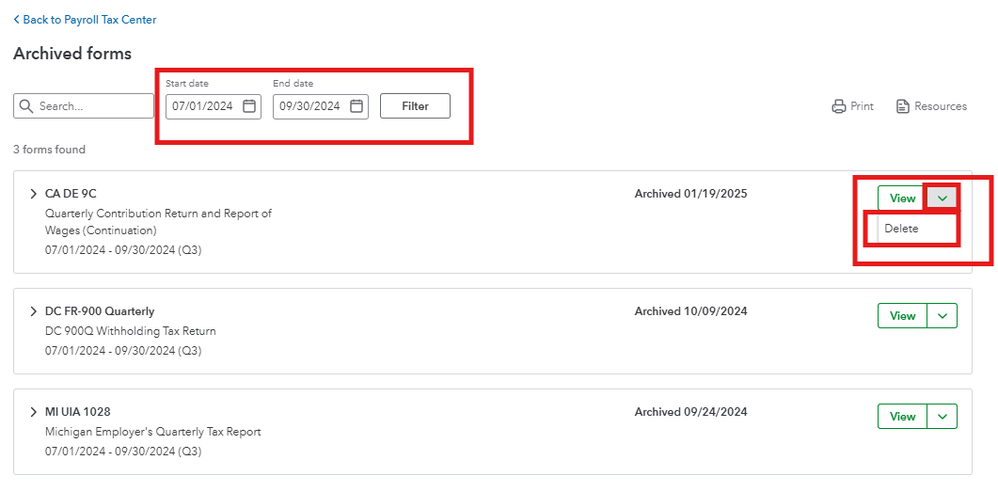
Task: Expand the DC FR-900 Quarterly form row
Action: [33, 312]
